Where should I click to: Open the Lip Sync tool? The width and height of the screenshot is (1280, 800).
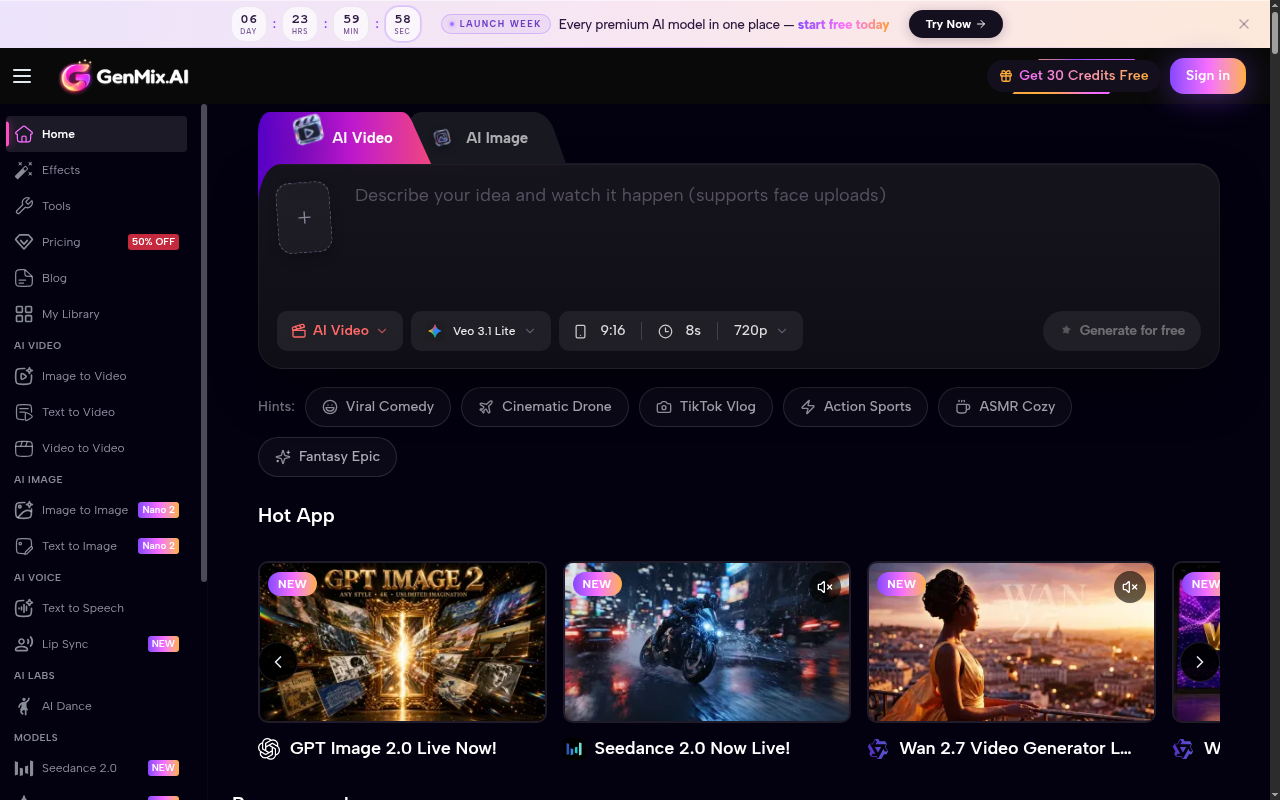pos(96,644)
